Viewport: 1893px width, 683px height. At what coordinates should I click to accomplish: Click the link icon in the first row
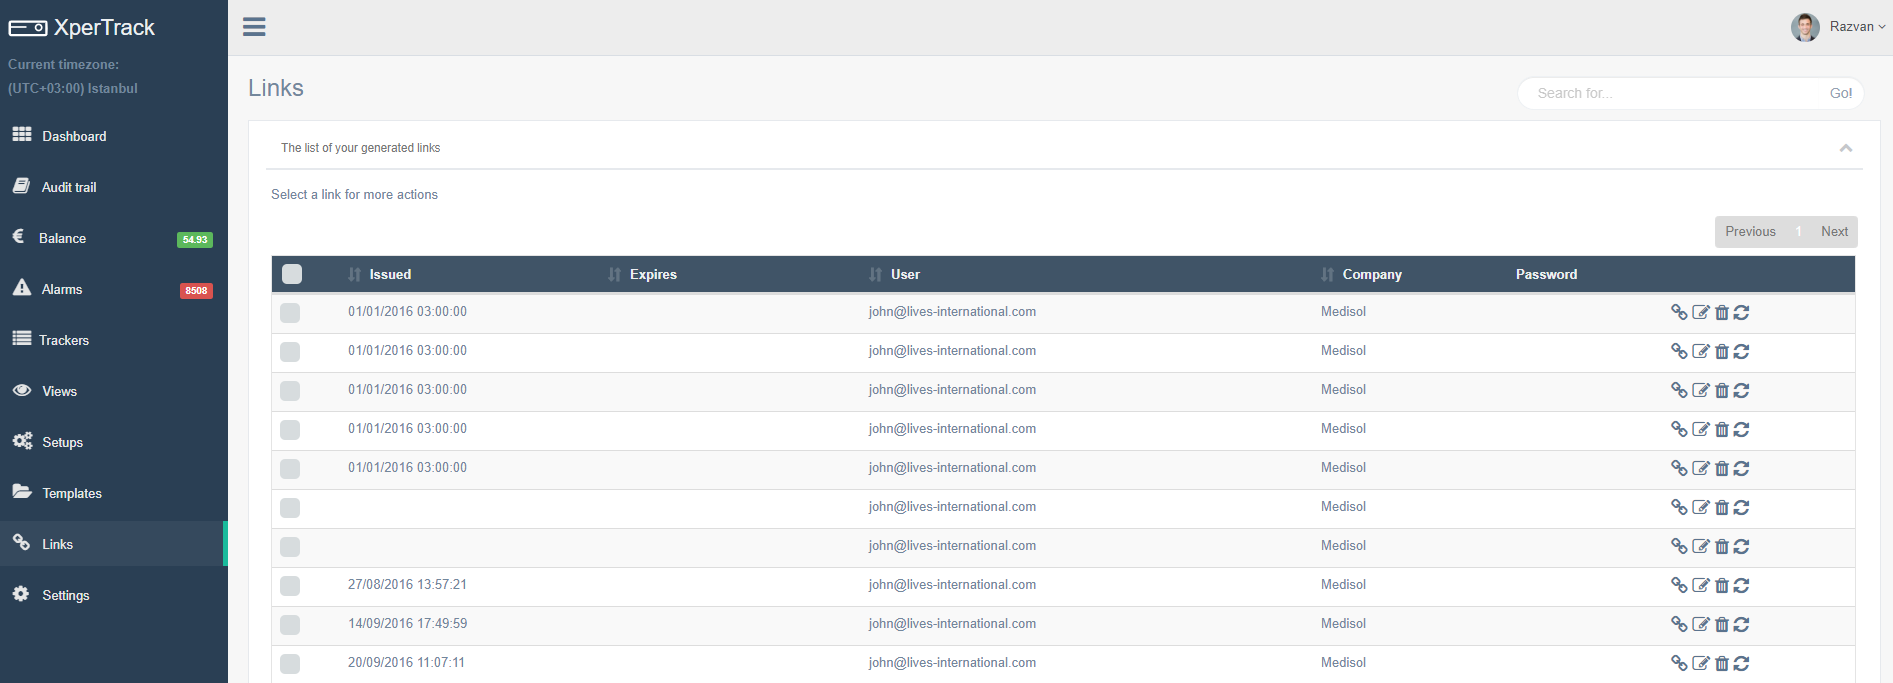1679,312
